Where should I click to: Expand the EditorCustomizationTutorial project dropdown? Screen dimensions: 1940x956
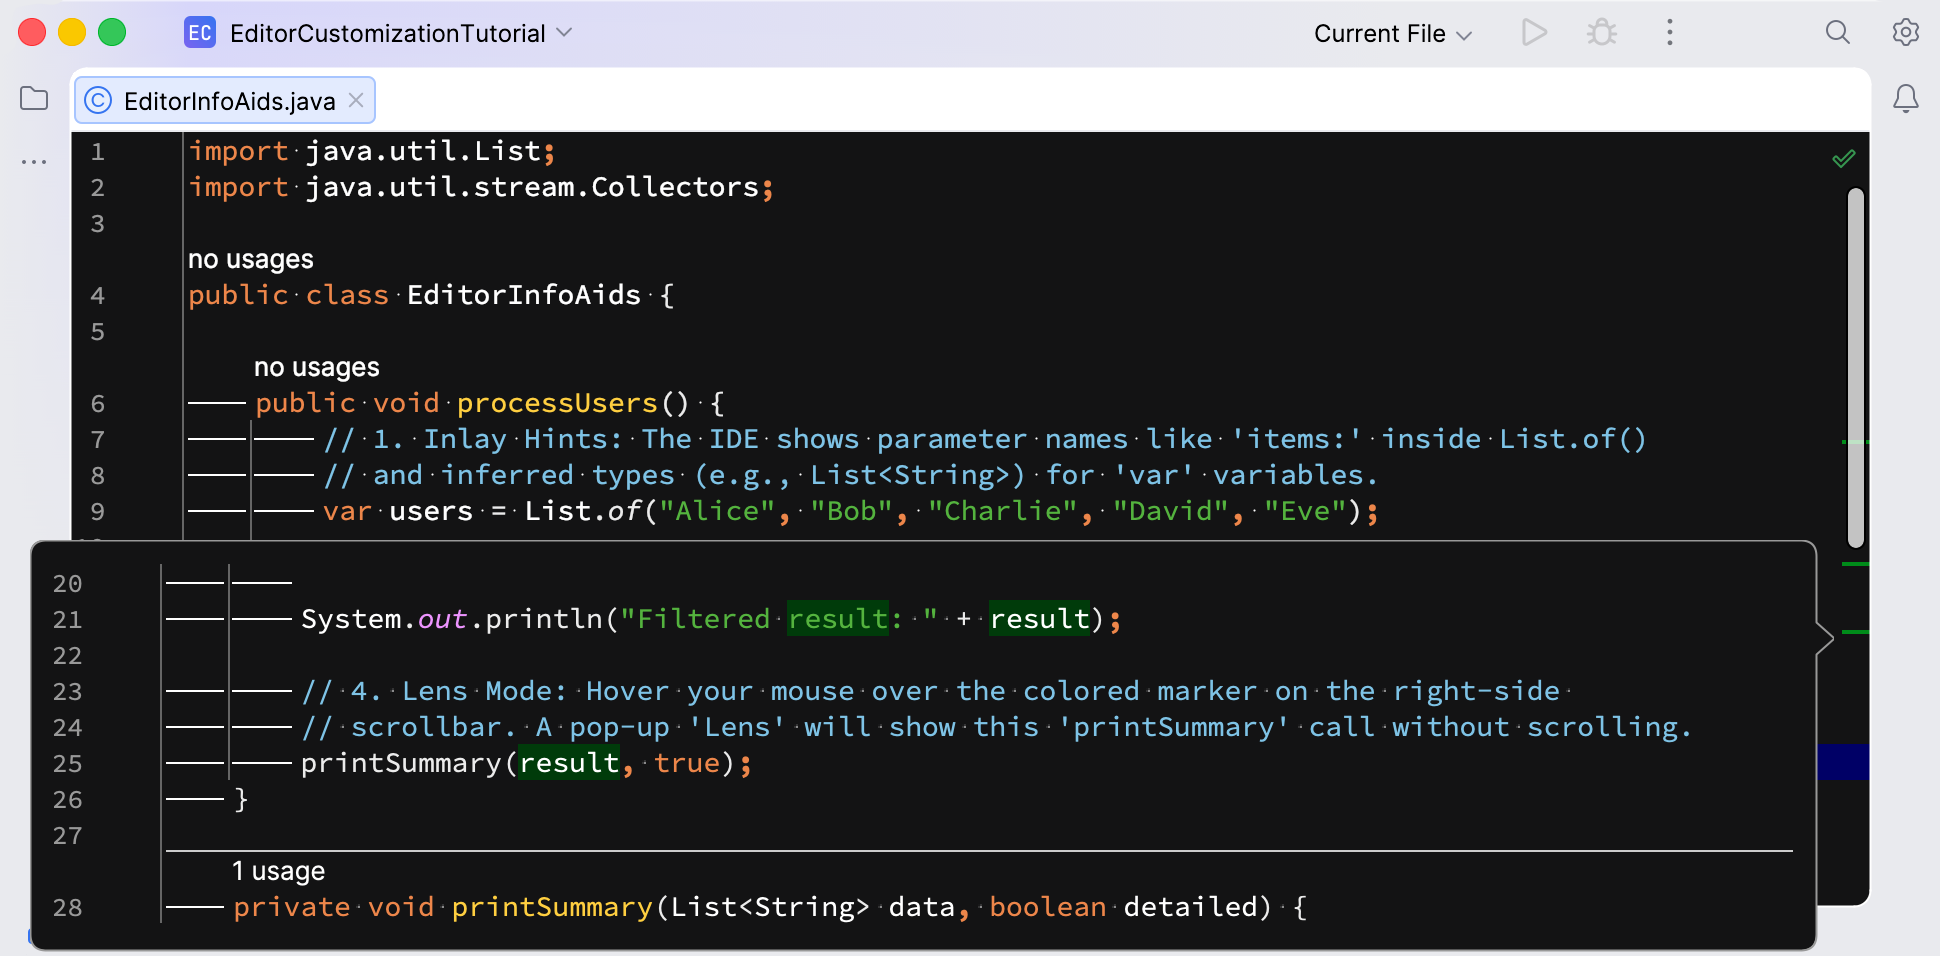[401, 33]
